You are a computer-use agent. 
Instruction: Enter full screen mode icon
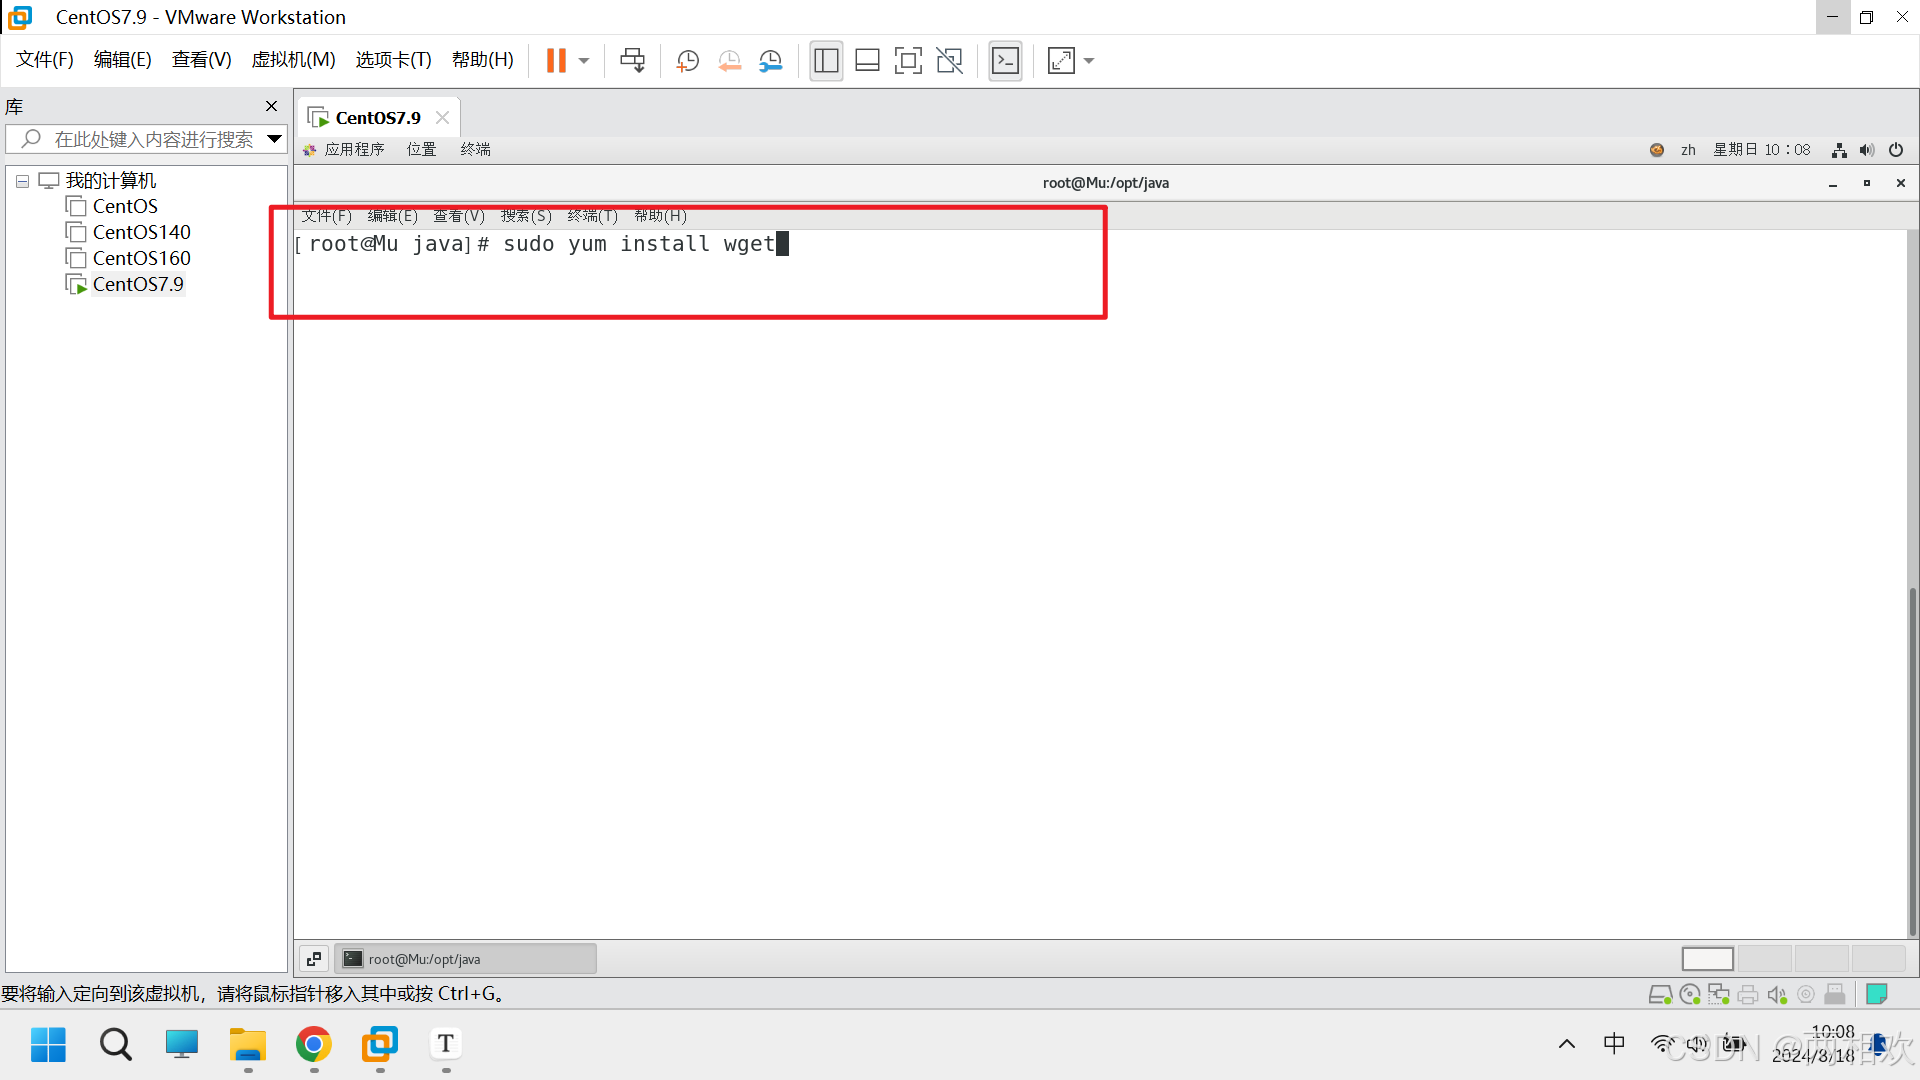[x=907, y=61]
